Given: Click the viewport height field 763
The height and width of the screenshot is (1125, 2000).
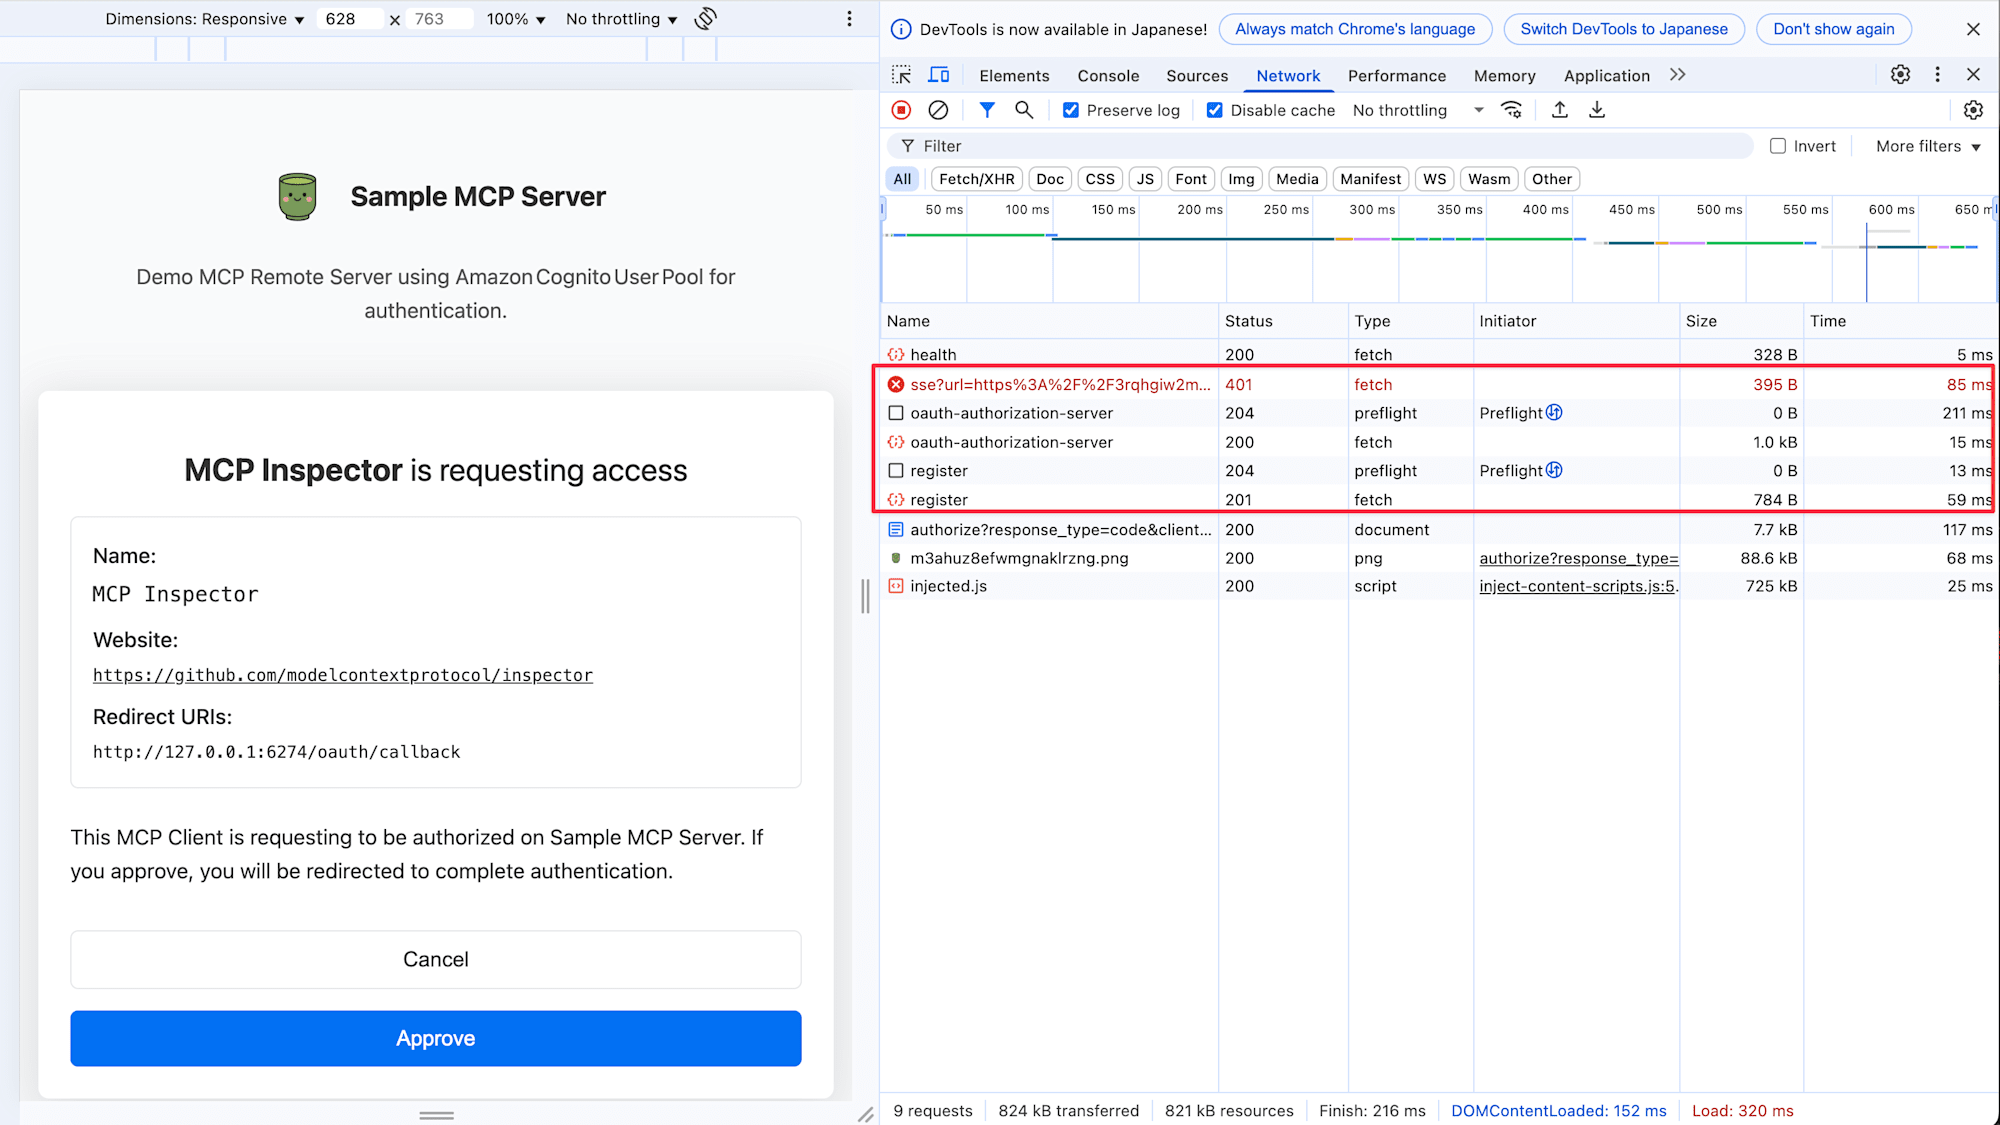Looking at the screenshot, I should [439, 19].
